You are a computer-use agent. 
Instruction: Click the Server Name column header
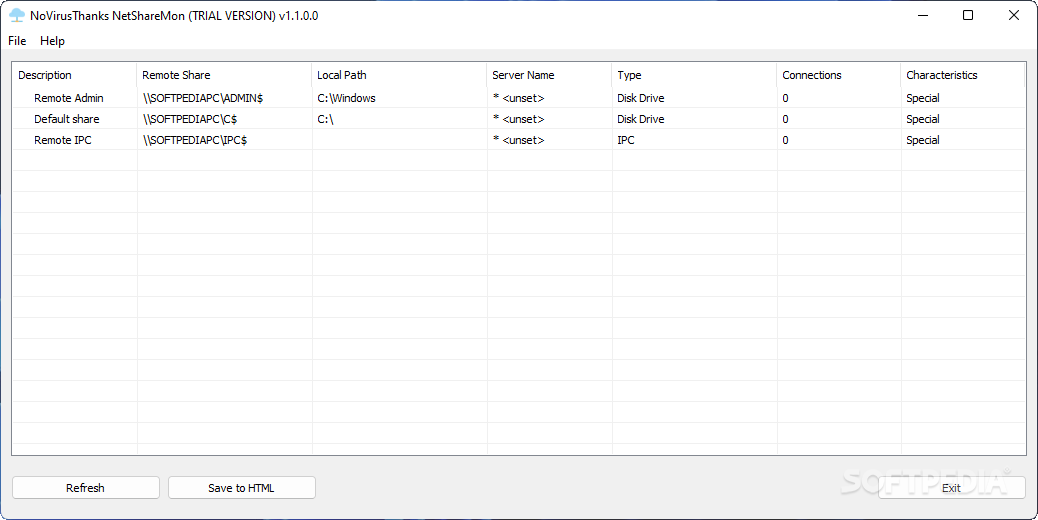click(549, 75)
